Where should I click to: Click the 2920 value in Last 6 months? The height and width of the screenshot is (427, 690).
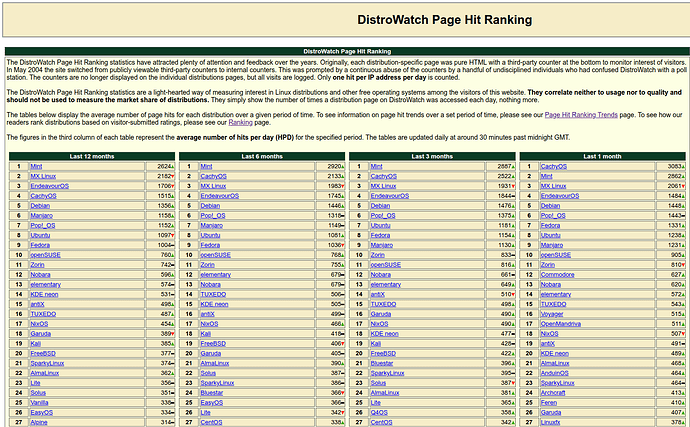[334, 166]
